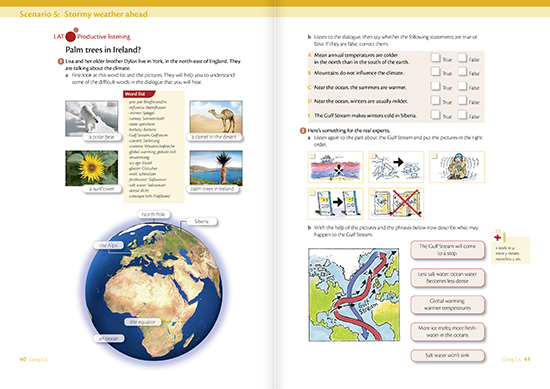The height and width of the screenshot is (389, 550).
Task: Select the freezing man cartoon picture
Action: point(457,167)
